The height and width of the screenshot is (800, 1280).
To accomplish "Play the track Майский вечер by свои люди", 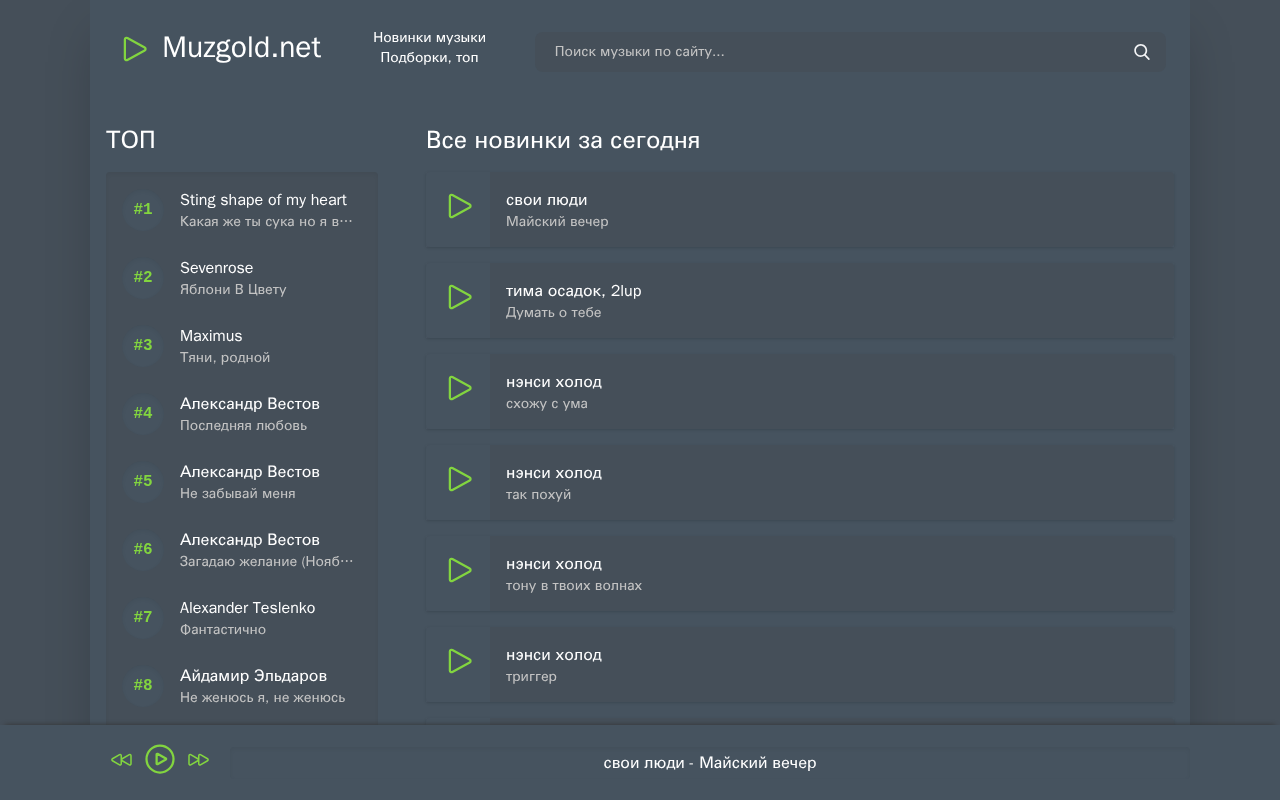I will 459,207.
